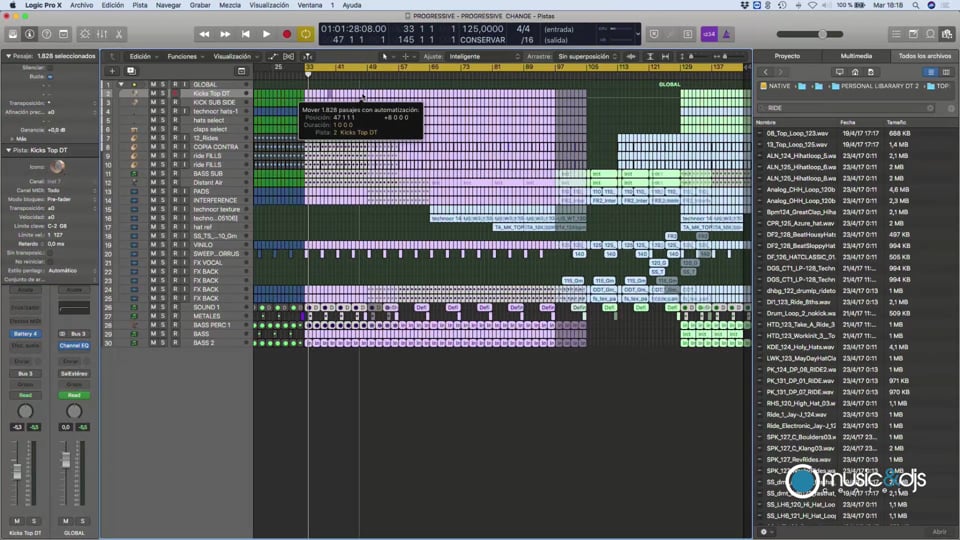Open Quick Help question mark button
The width and height of the screenshot is (960, 540).
click(47, 34)
